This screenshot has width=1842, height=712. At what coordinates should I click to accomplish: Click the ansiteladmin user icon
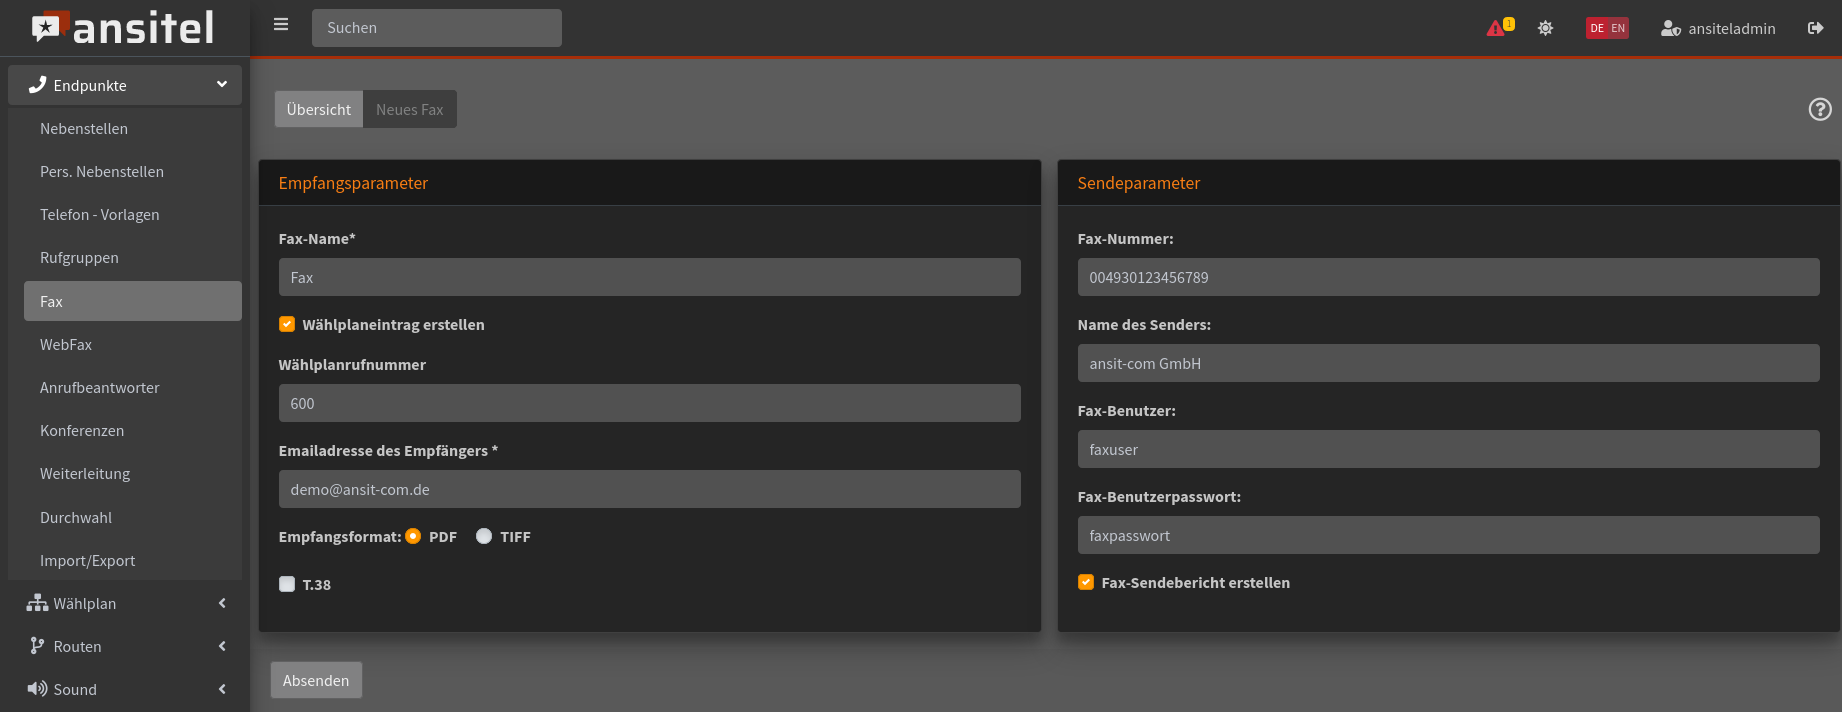[x=1670, y=28]
